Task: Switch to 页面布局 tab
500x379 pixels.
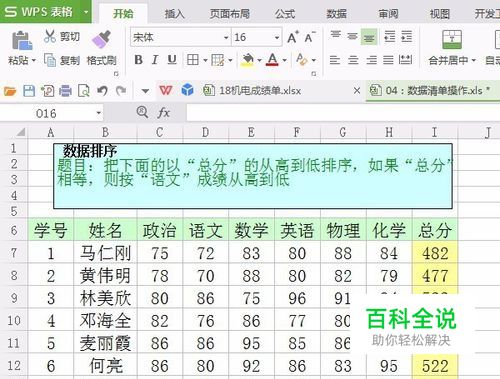Action: pyautogui.click(x=230, y=14)
